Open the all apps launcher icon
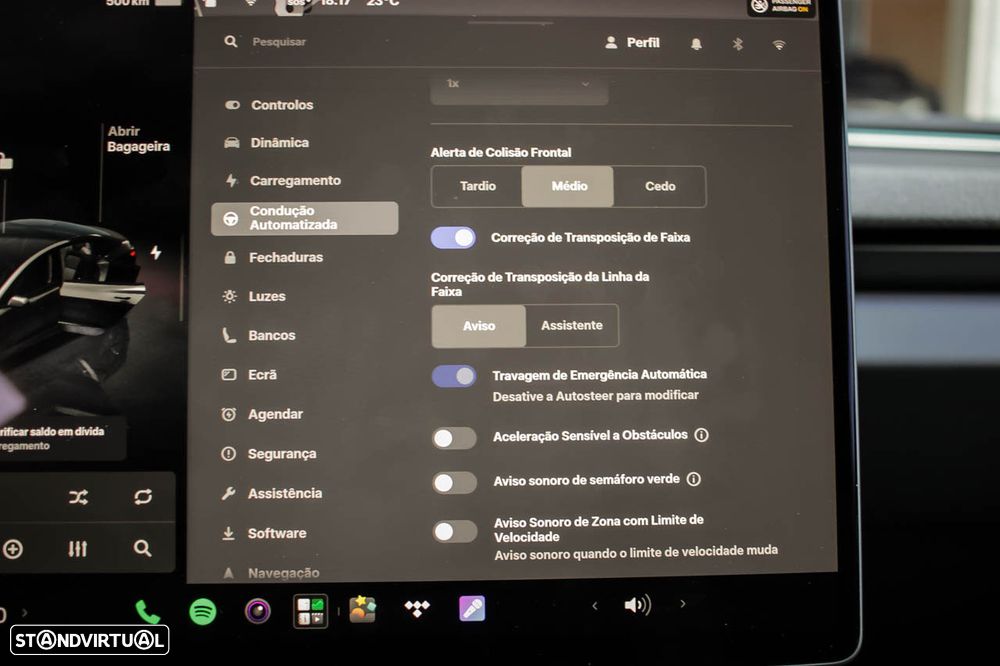 [311, 610]
